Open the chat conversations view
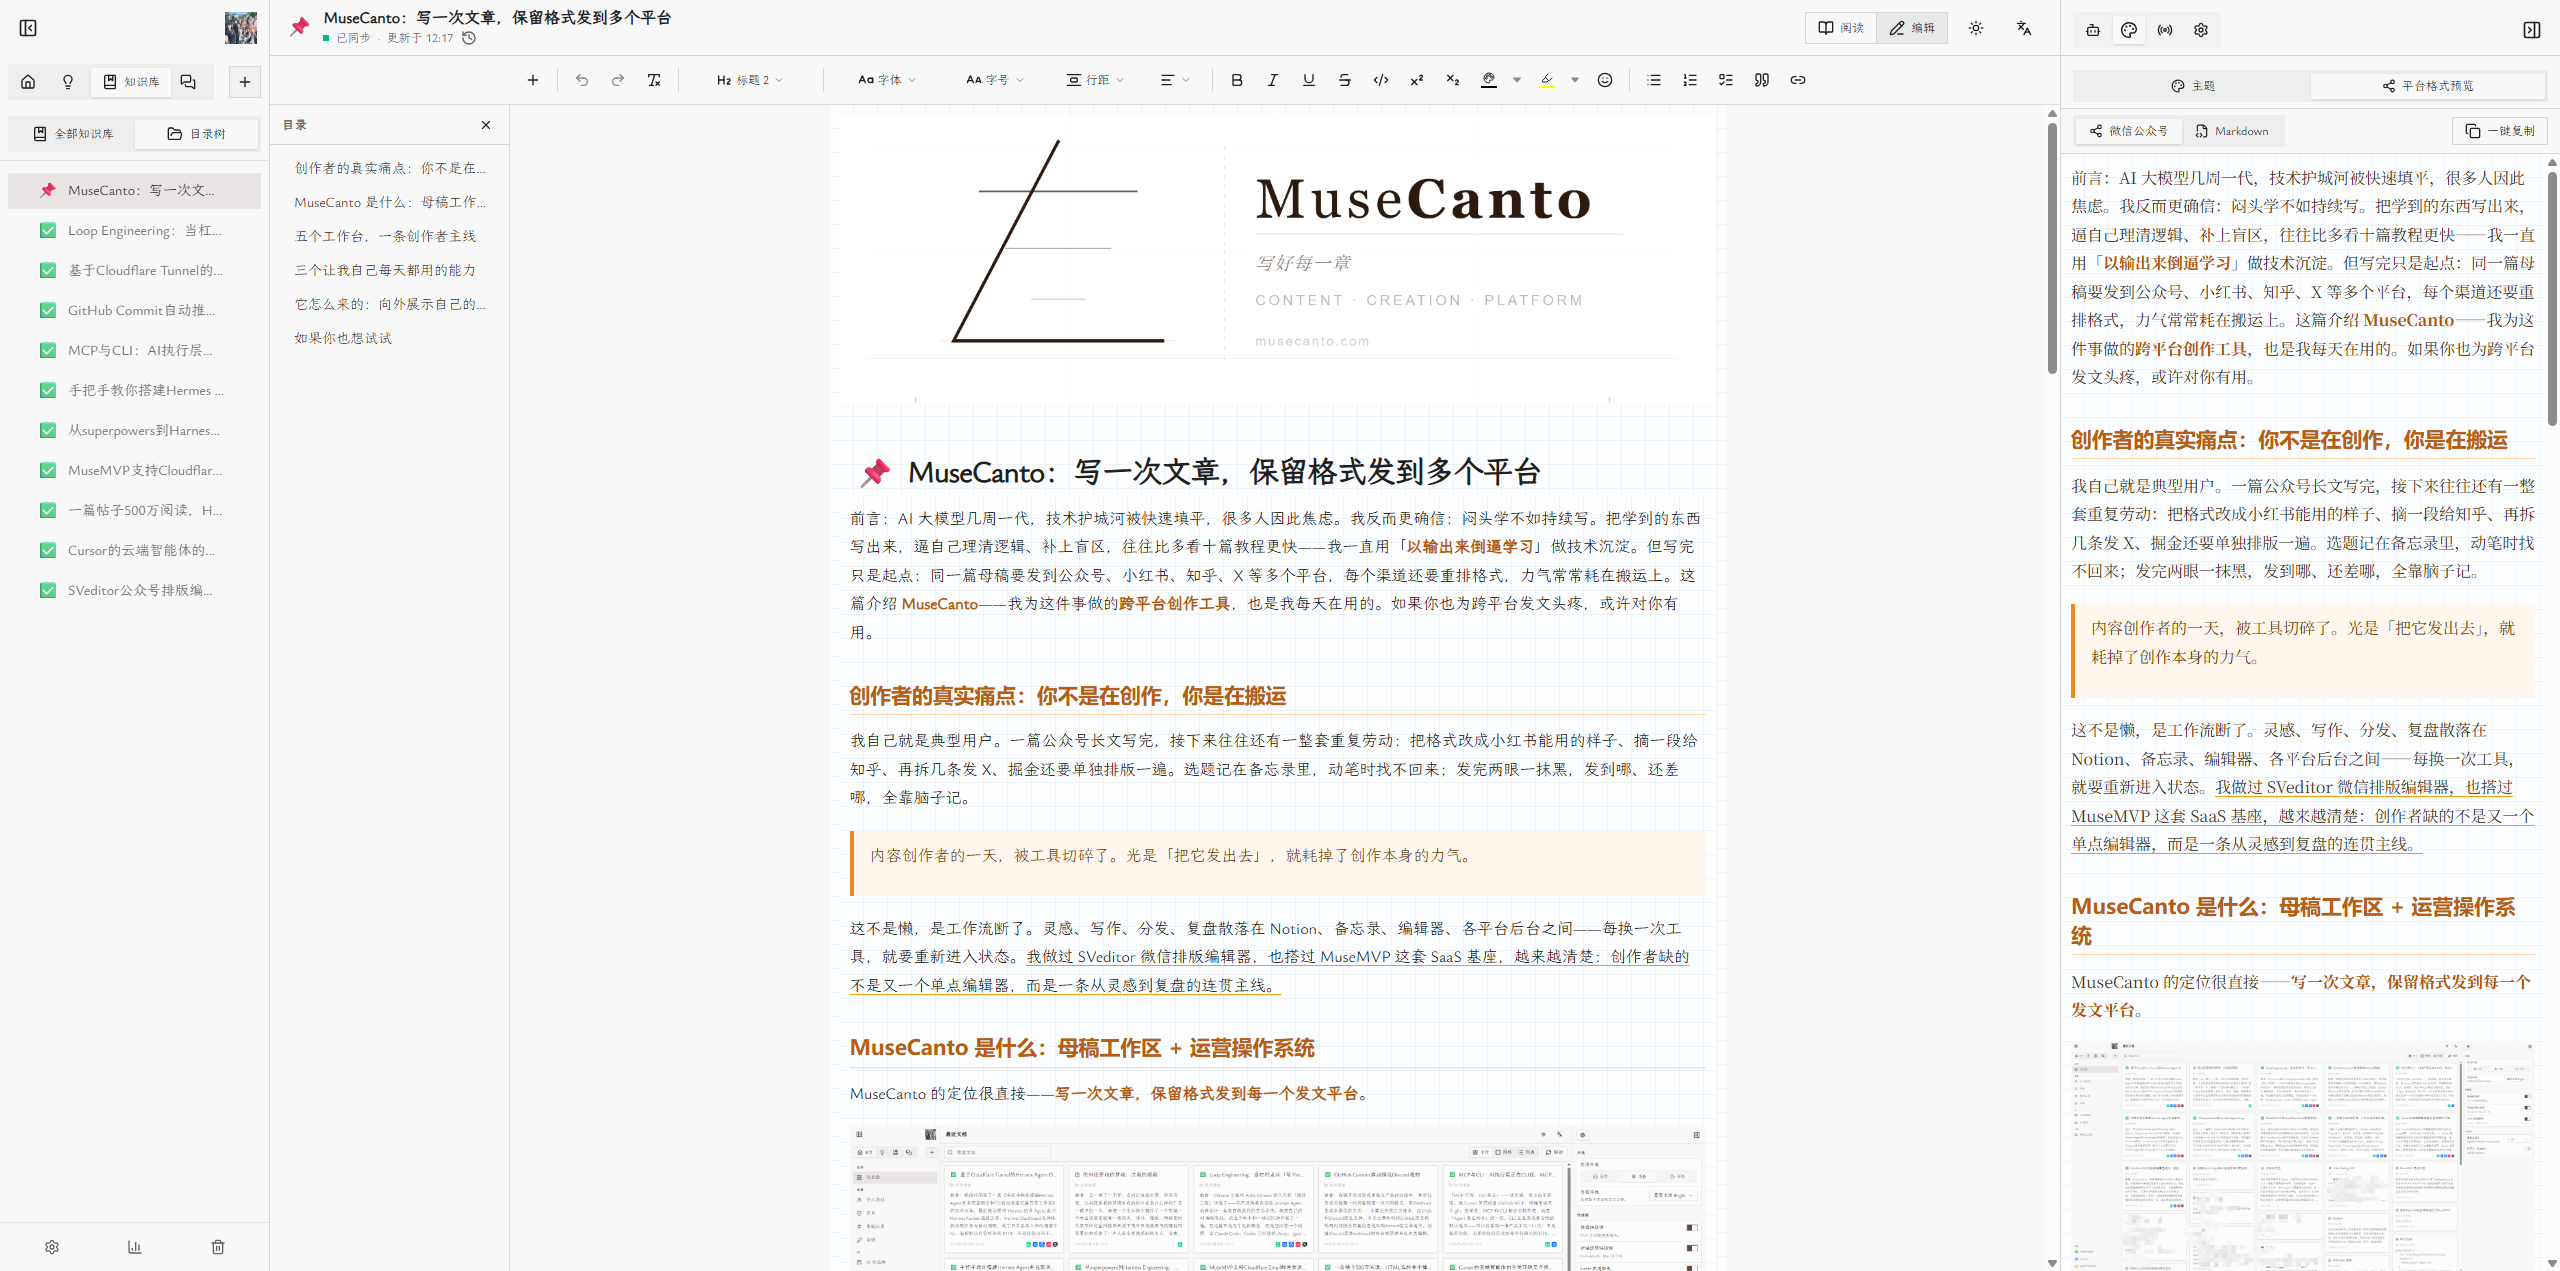Image resolution: width=2560 pixels, height=1271 pixels. (188, 82)
